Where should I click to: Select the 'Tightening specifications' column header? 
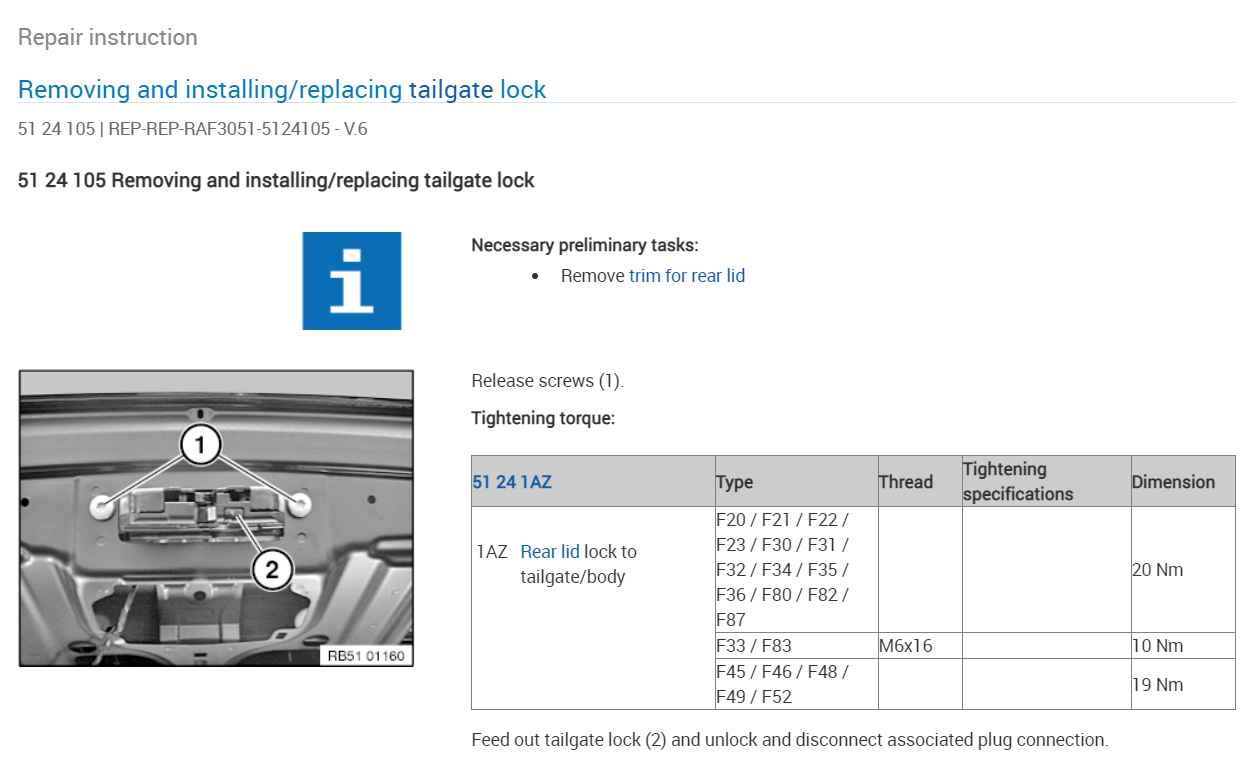pos(1018,481)
